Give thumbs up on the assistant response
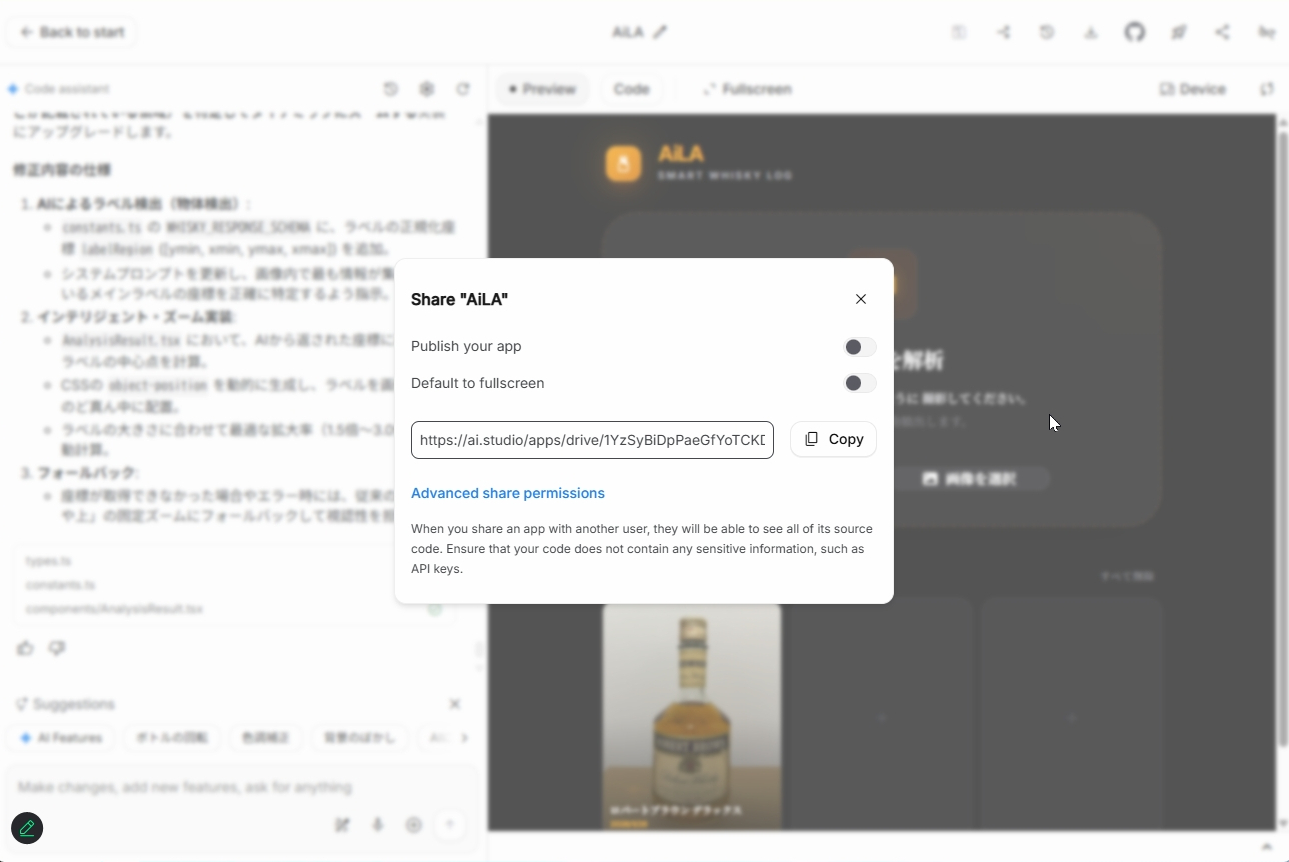Viewport: 1289px width, 862px height. [x=24, y=648]
